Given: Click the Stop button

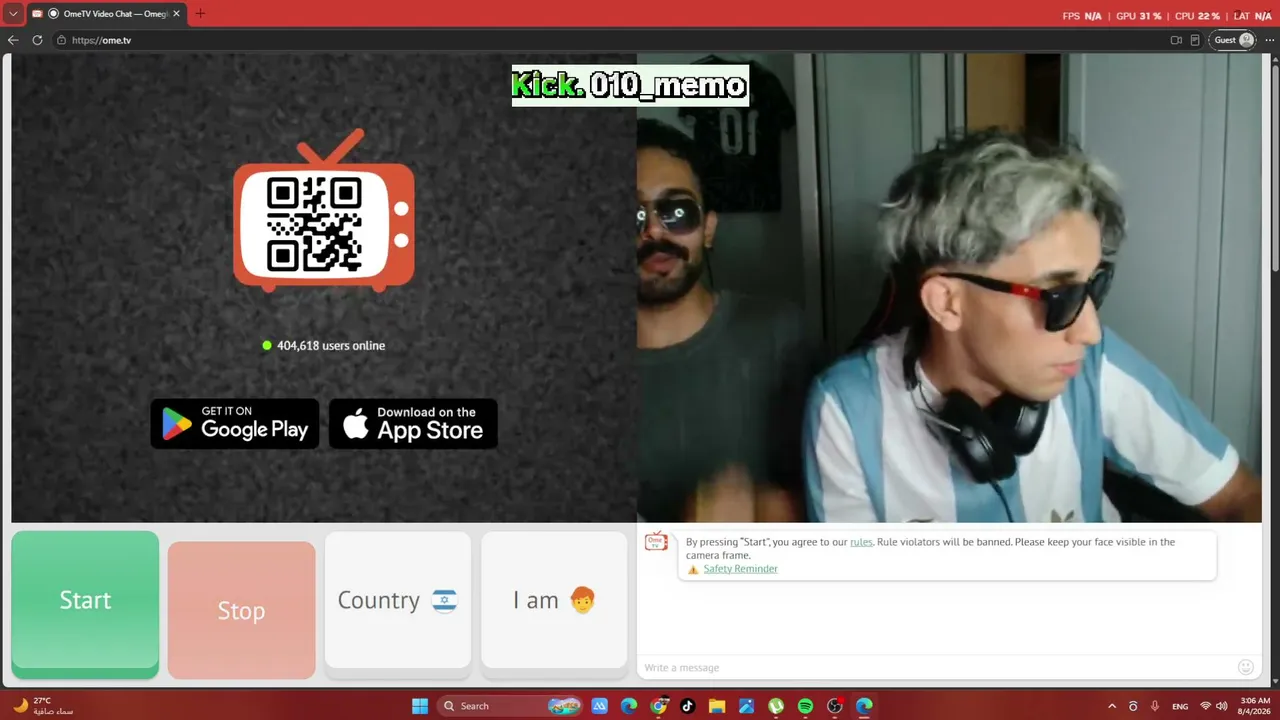Looking at the screenshot, I should (241, 610).
